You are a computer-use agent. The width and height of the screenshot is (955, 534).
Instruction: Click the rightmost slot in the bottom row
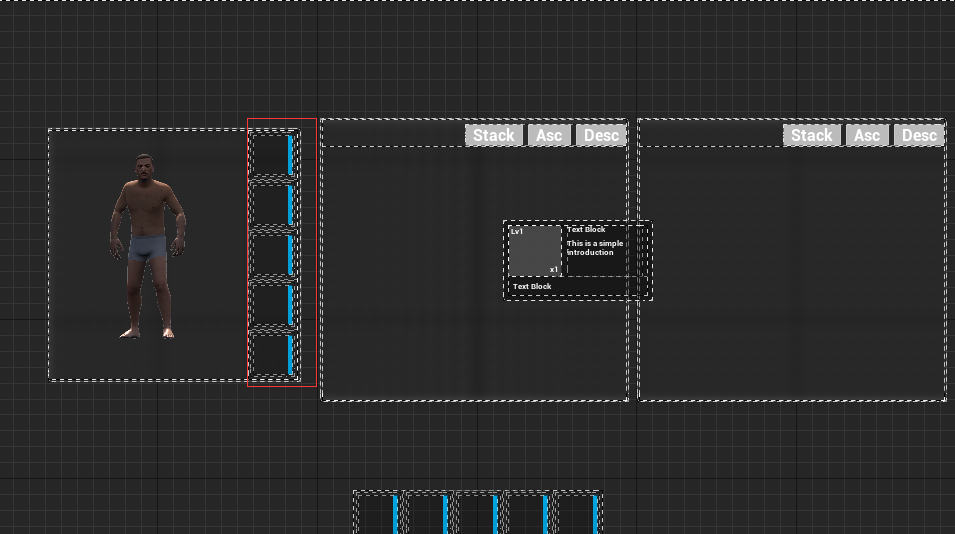point(578,514)
